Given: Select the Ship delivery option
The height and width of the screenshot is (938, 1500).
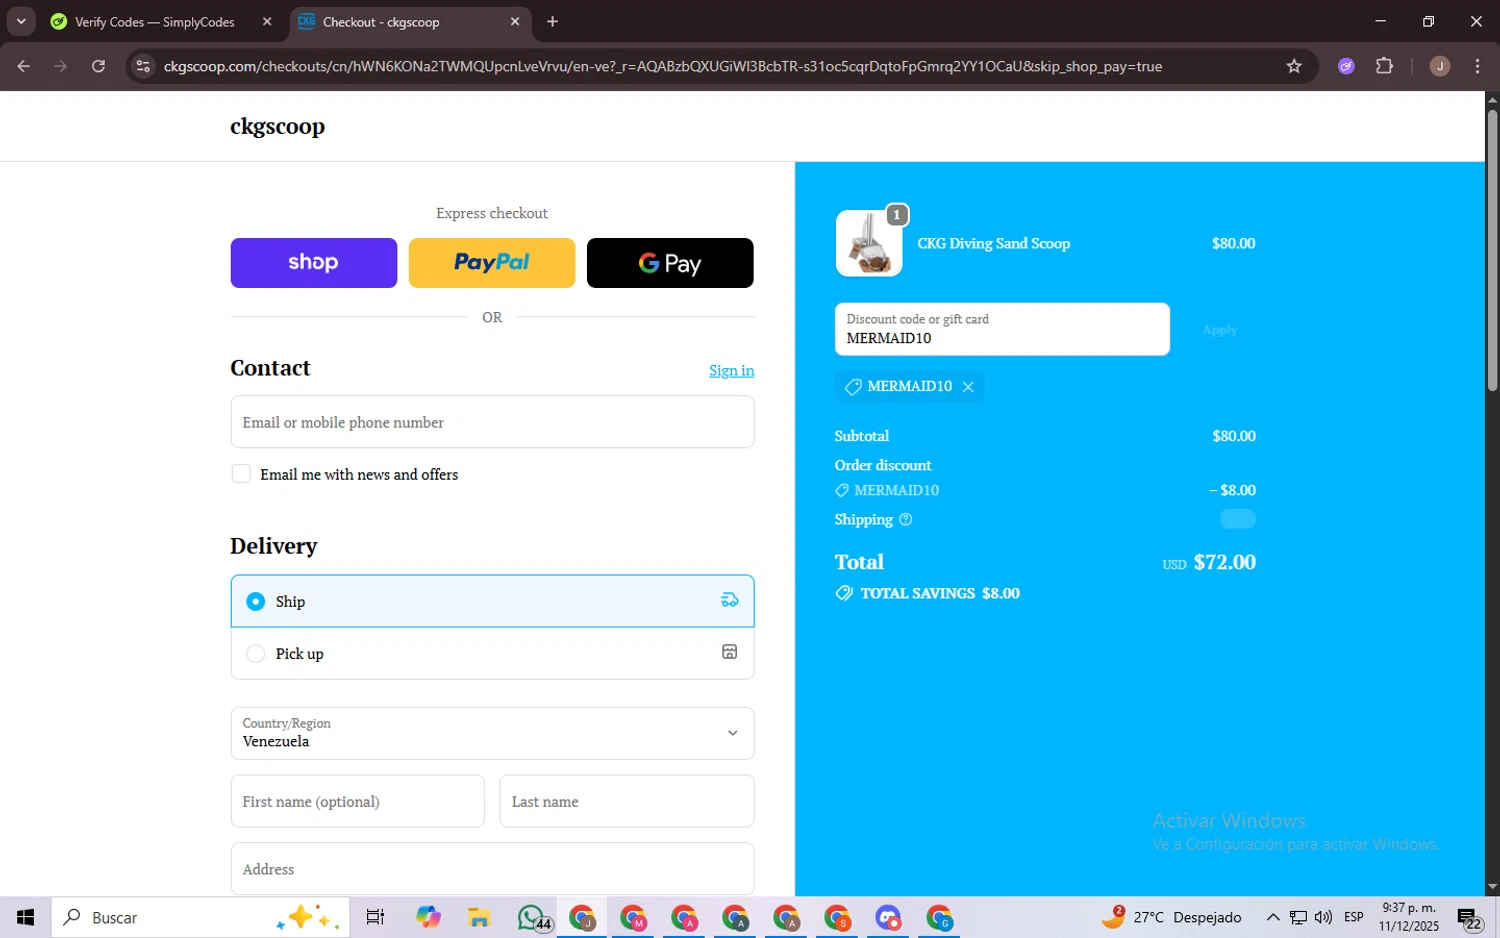Looking at the screenshot, I should pos(492,601).
